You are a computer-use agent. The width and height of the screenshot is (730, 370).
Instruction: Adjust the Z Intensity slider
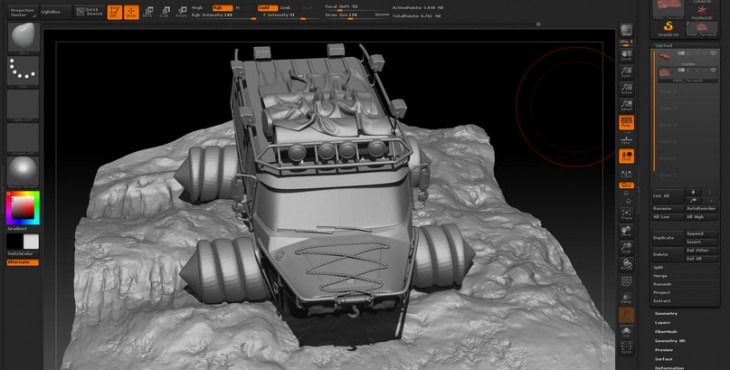click(x=291, y=15)
